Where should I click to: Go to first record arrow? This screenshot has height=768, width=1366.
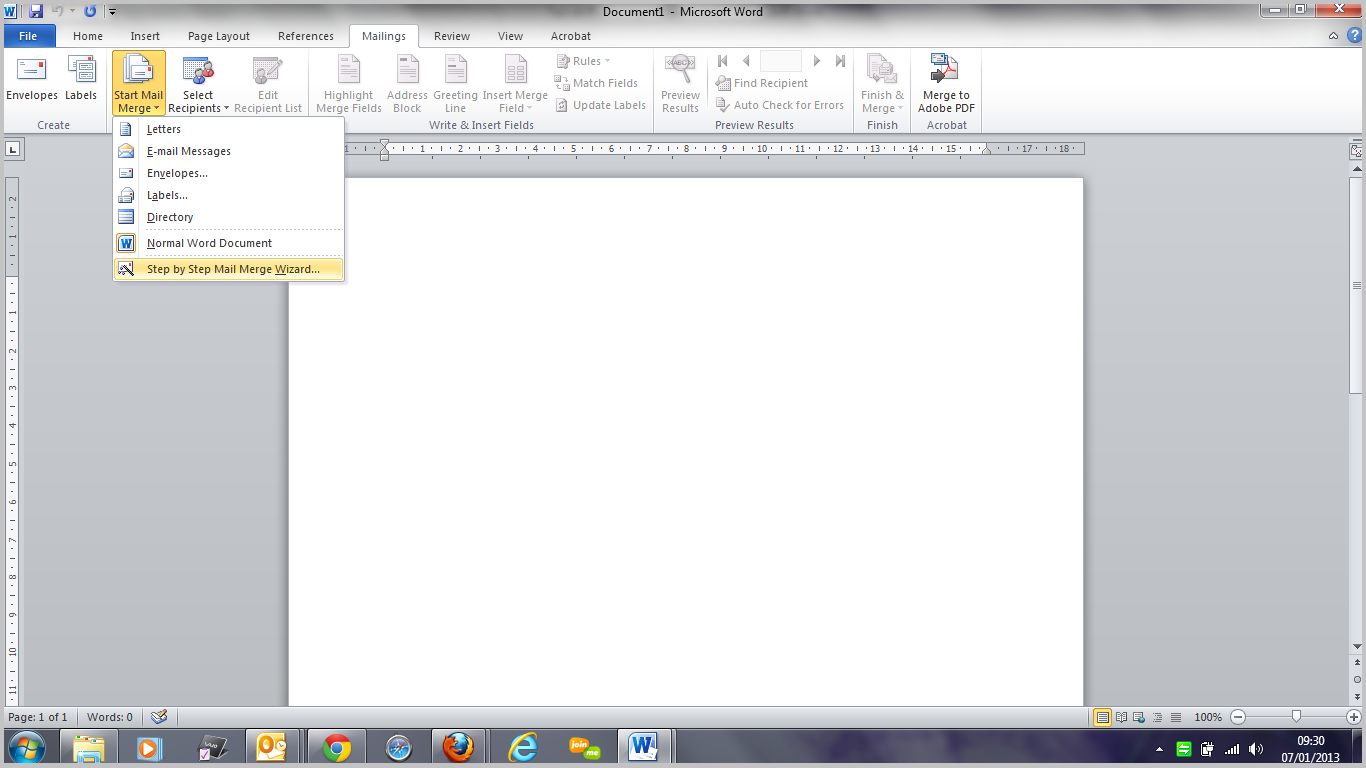723,61
